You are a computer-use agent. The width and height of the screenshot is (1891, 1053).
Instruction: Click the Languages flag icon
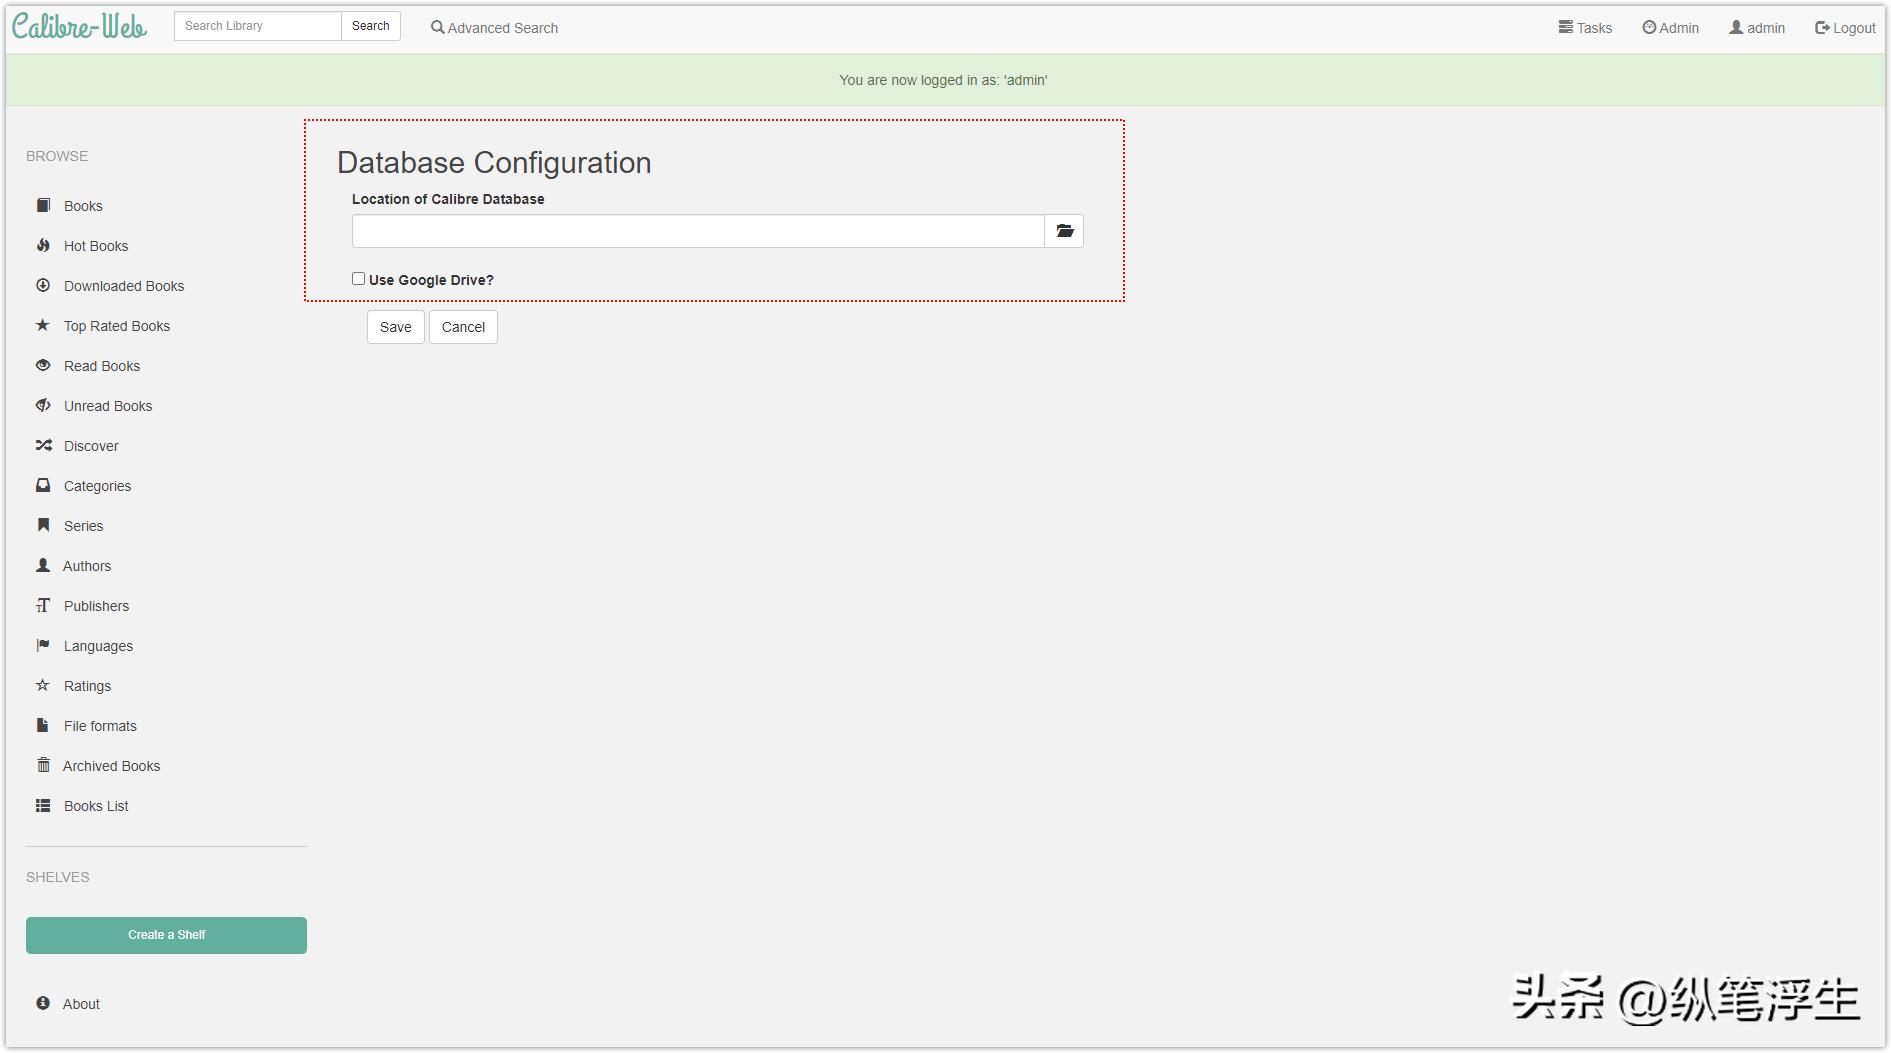point(43,645)
